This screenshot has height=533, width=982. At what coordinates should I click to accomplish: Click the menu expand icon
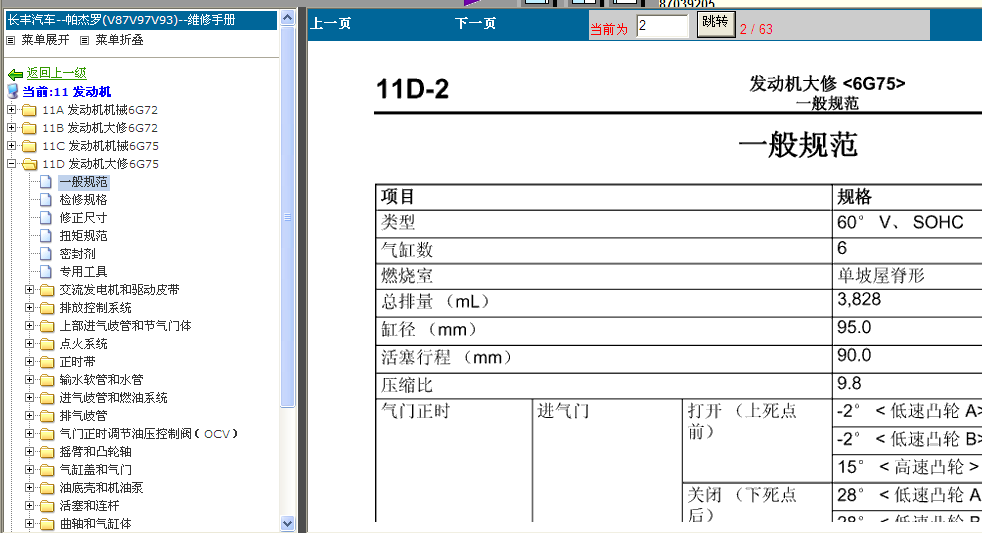click(11, 41)
